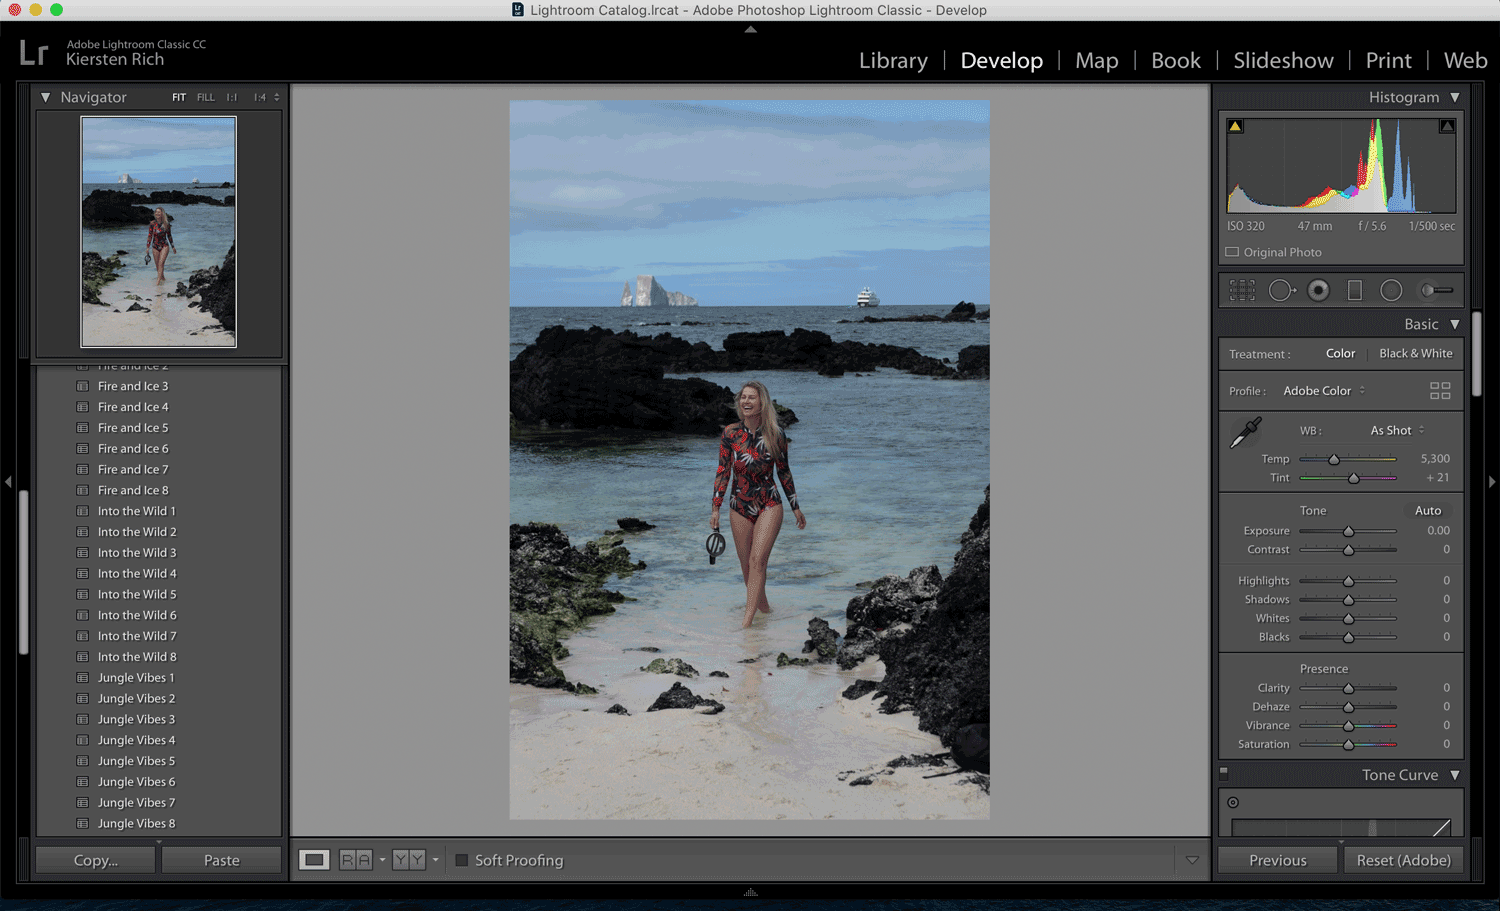This screenshot has height=911, width=1500.
Task: Select the Adjustment Brush tool
Action: click(1437, 290)
